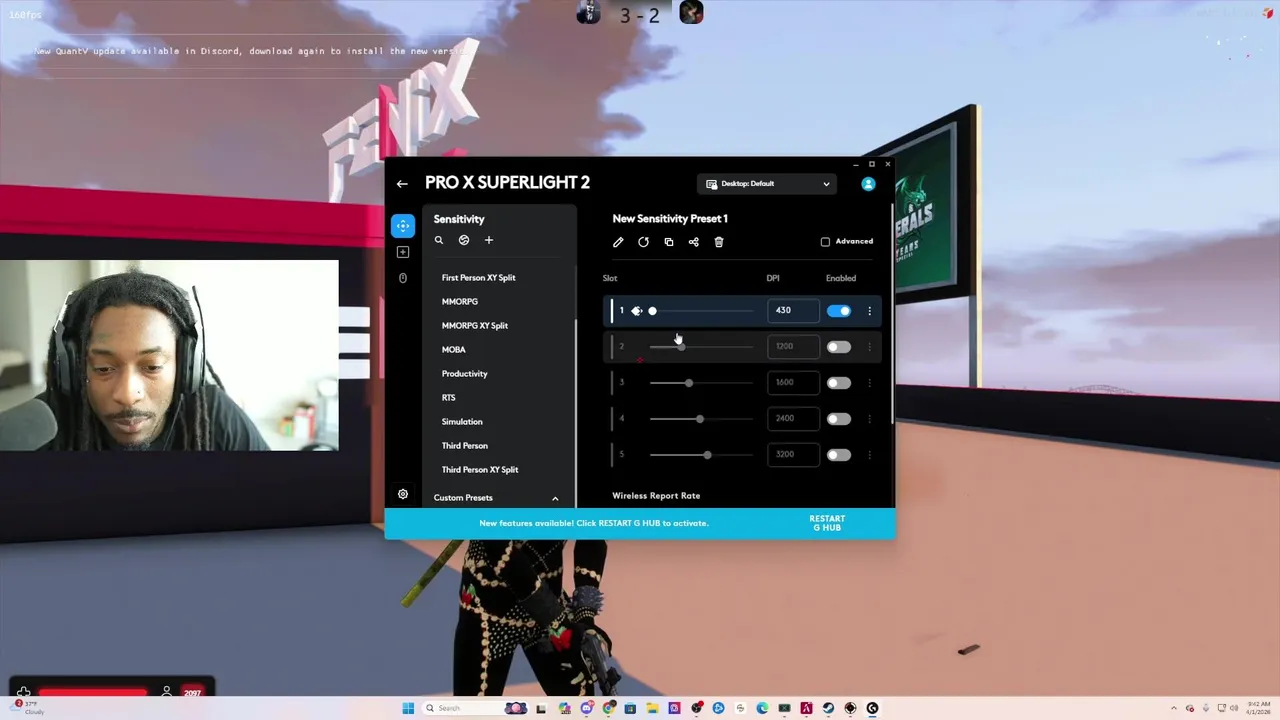1280x720 pixels.
Task: Share the preset using share icon
Action: tap(694, 242)
